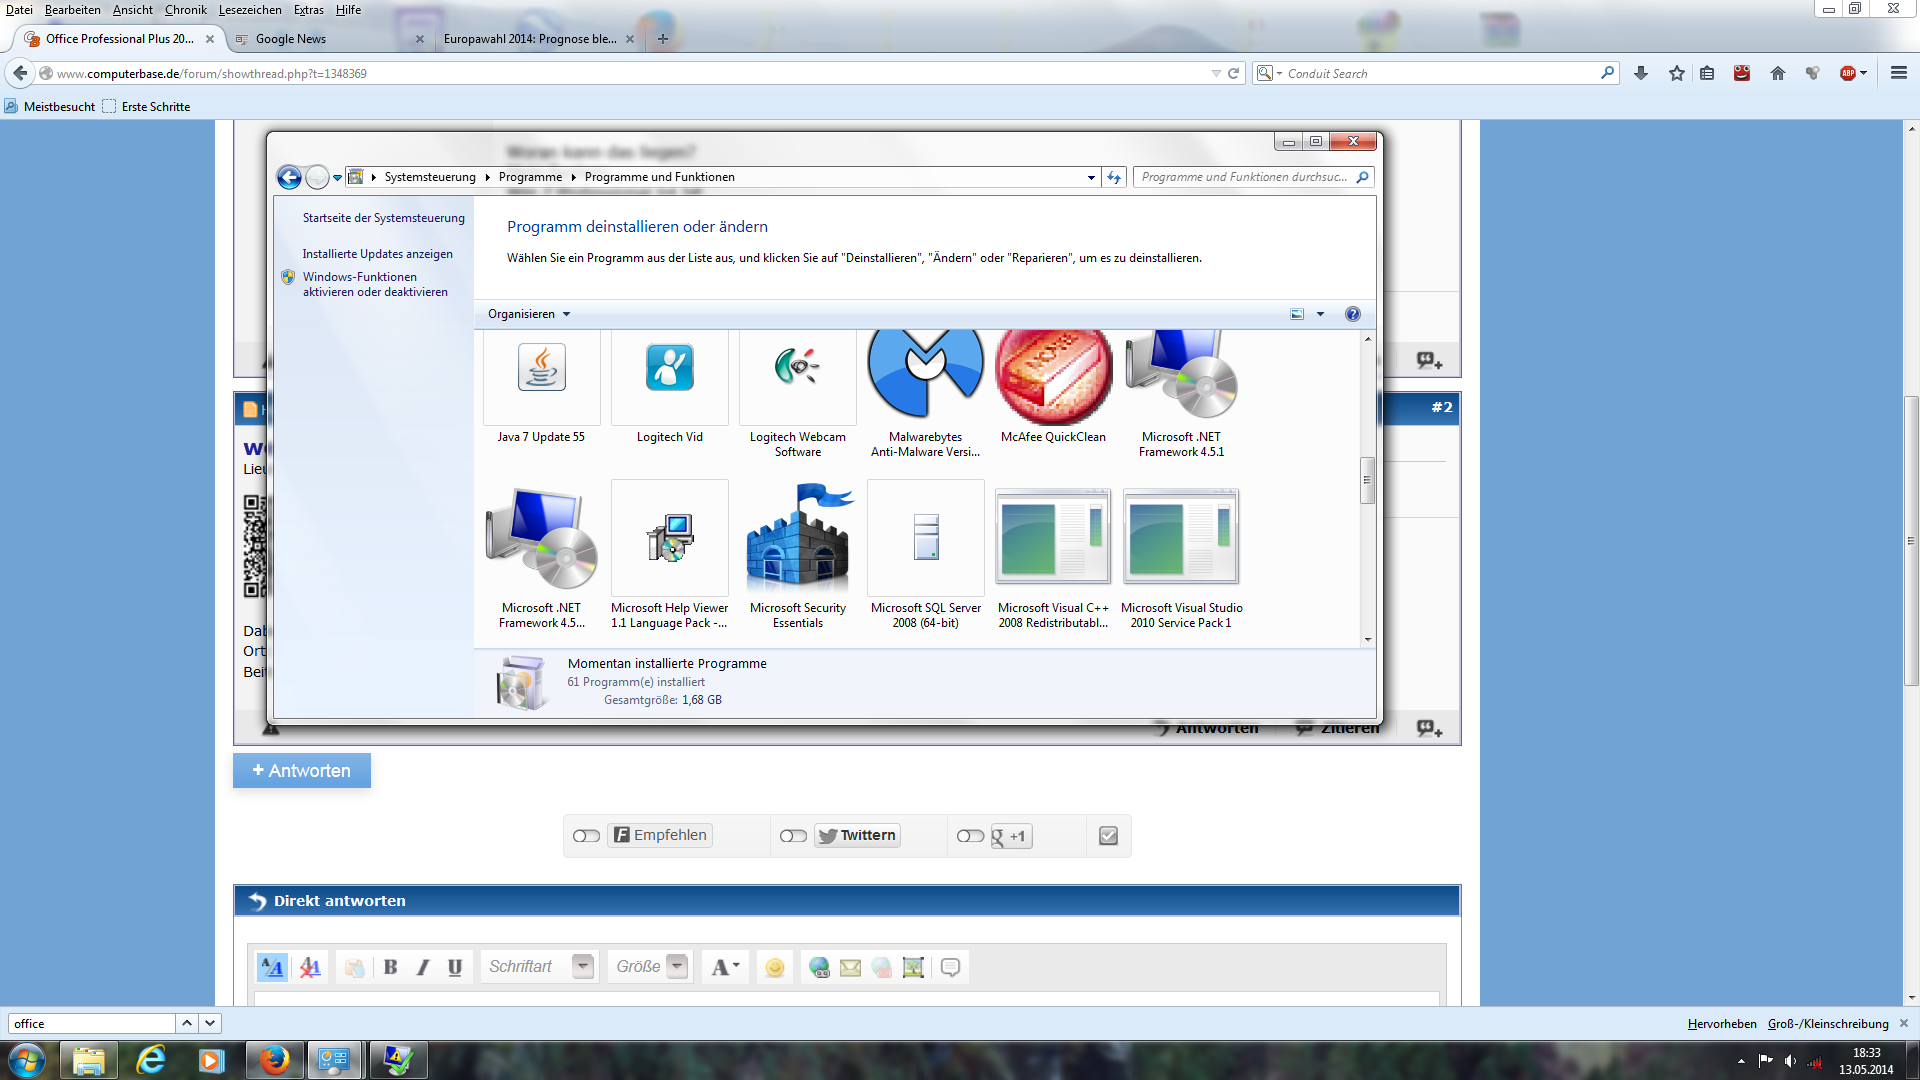
Task: Open the Firefox home page icon
Action: click(x=1778, y=73)
